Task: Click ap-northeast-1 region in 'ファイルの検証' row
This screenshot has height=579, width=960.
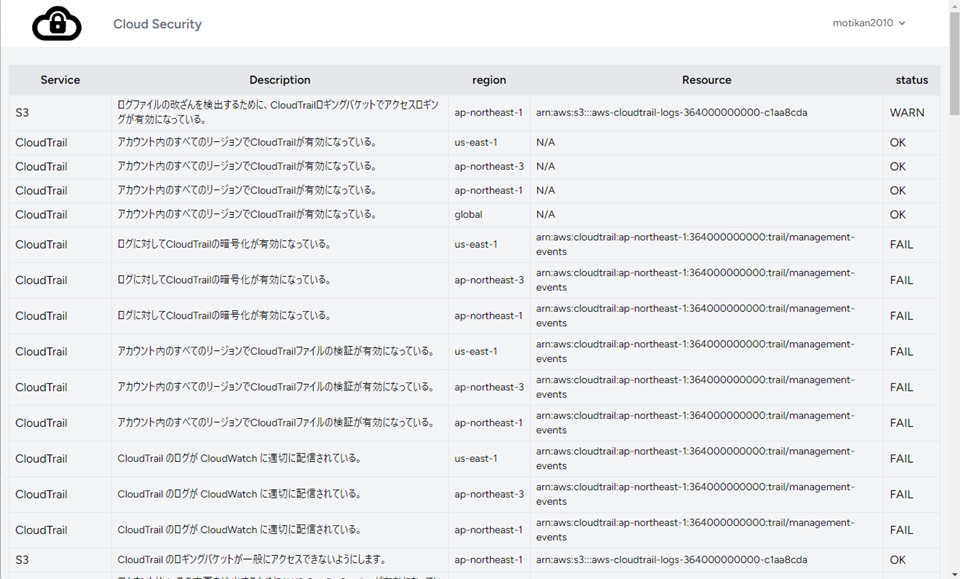Action: pos(489,423)
